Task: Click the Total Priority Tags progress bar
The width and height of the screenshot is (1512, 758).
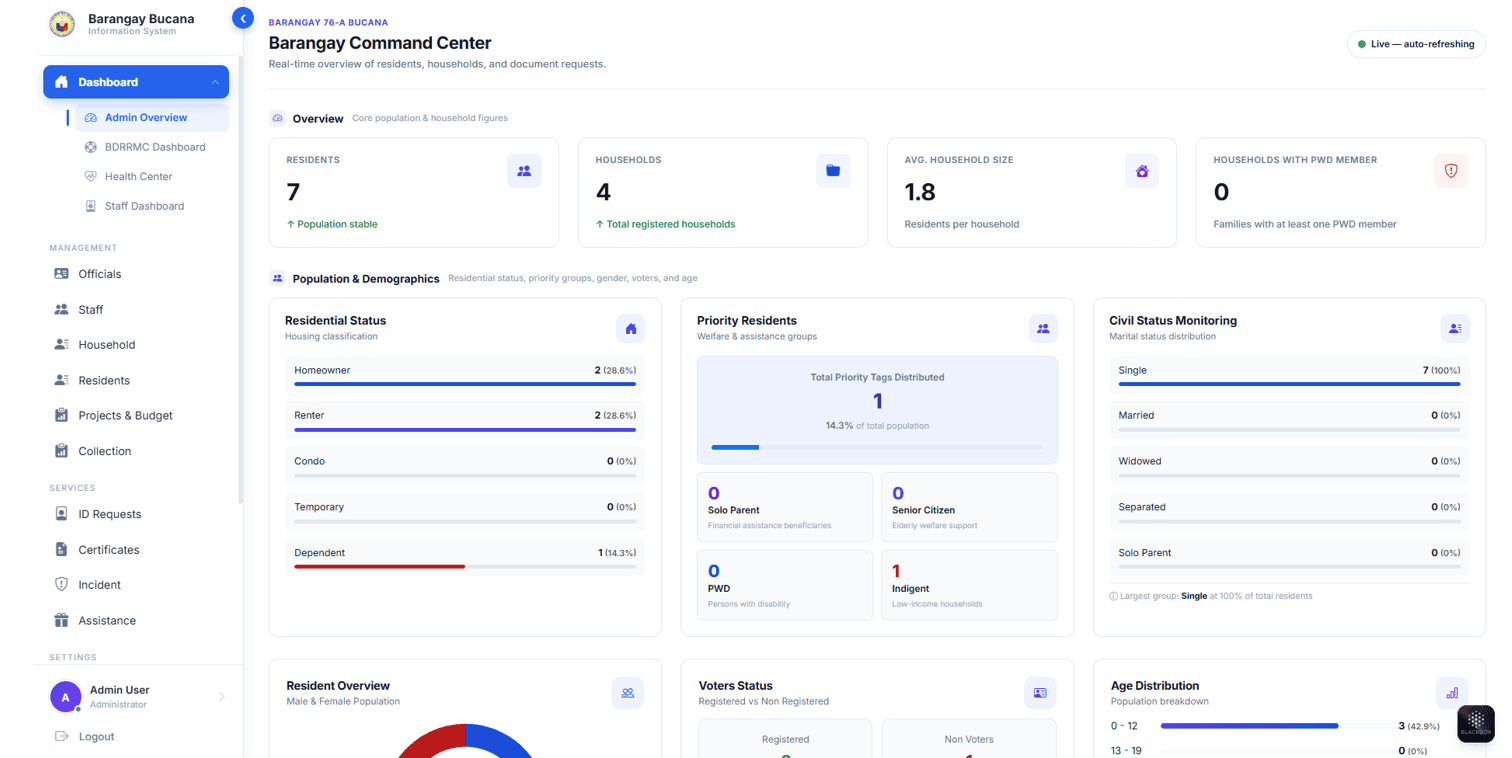Action: pyautogui.click(x=877, y=447)
